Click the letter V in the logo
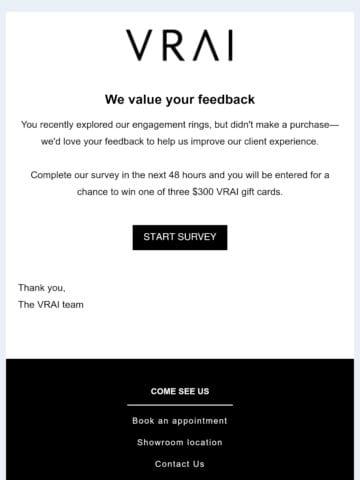The height and width of the screenshot is (480, 360). 139,45
